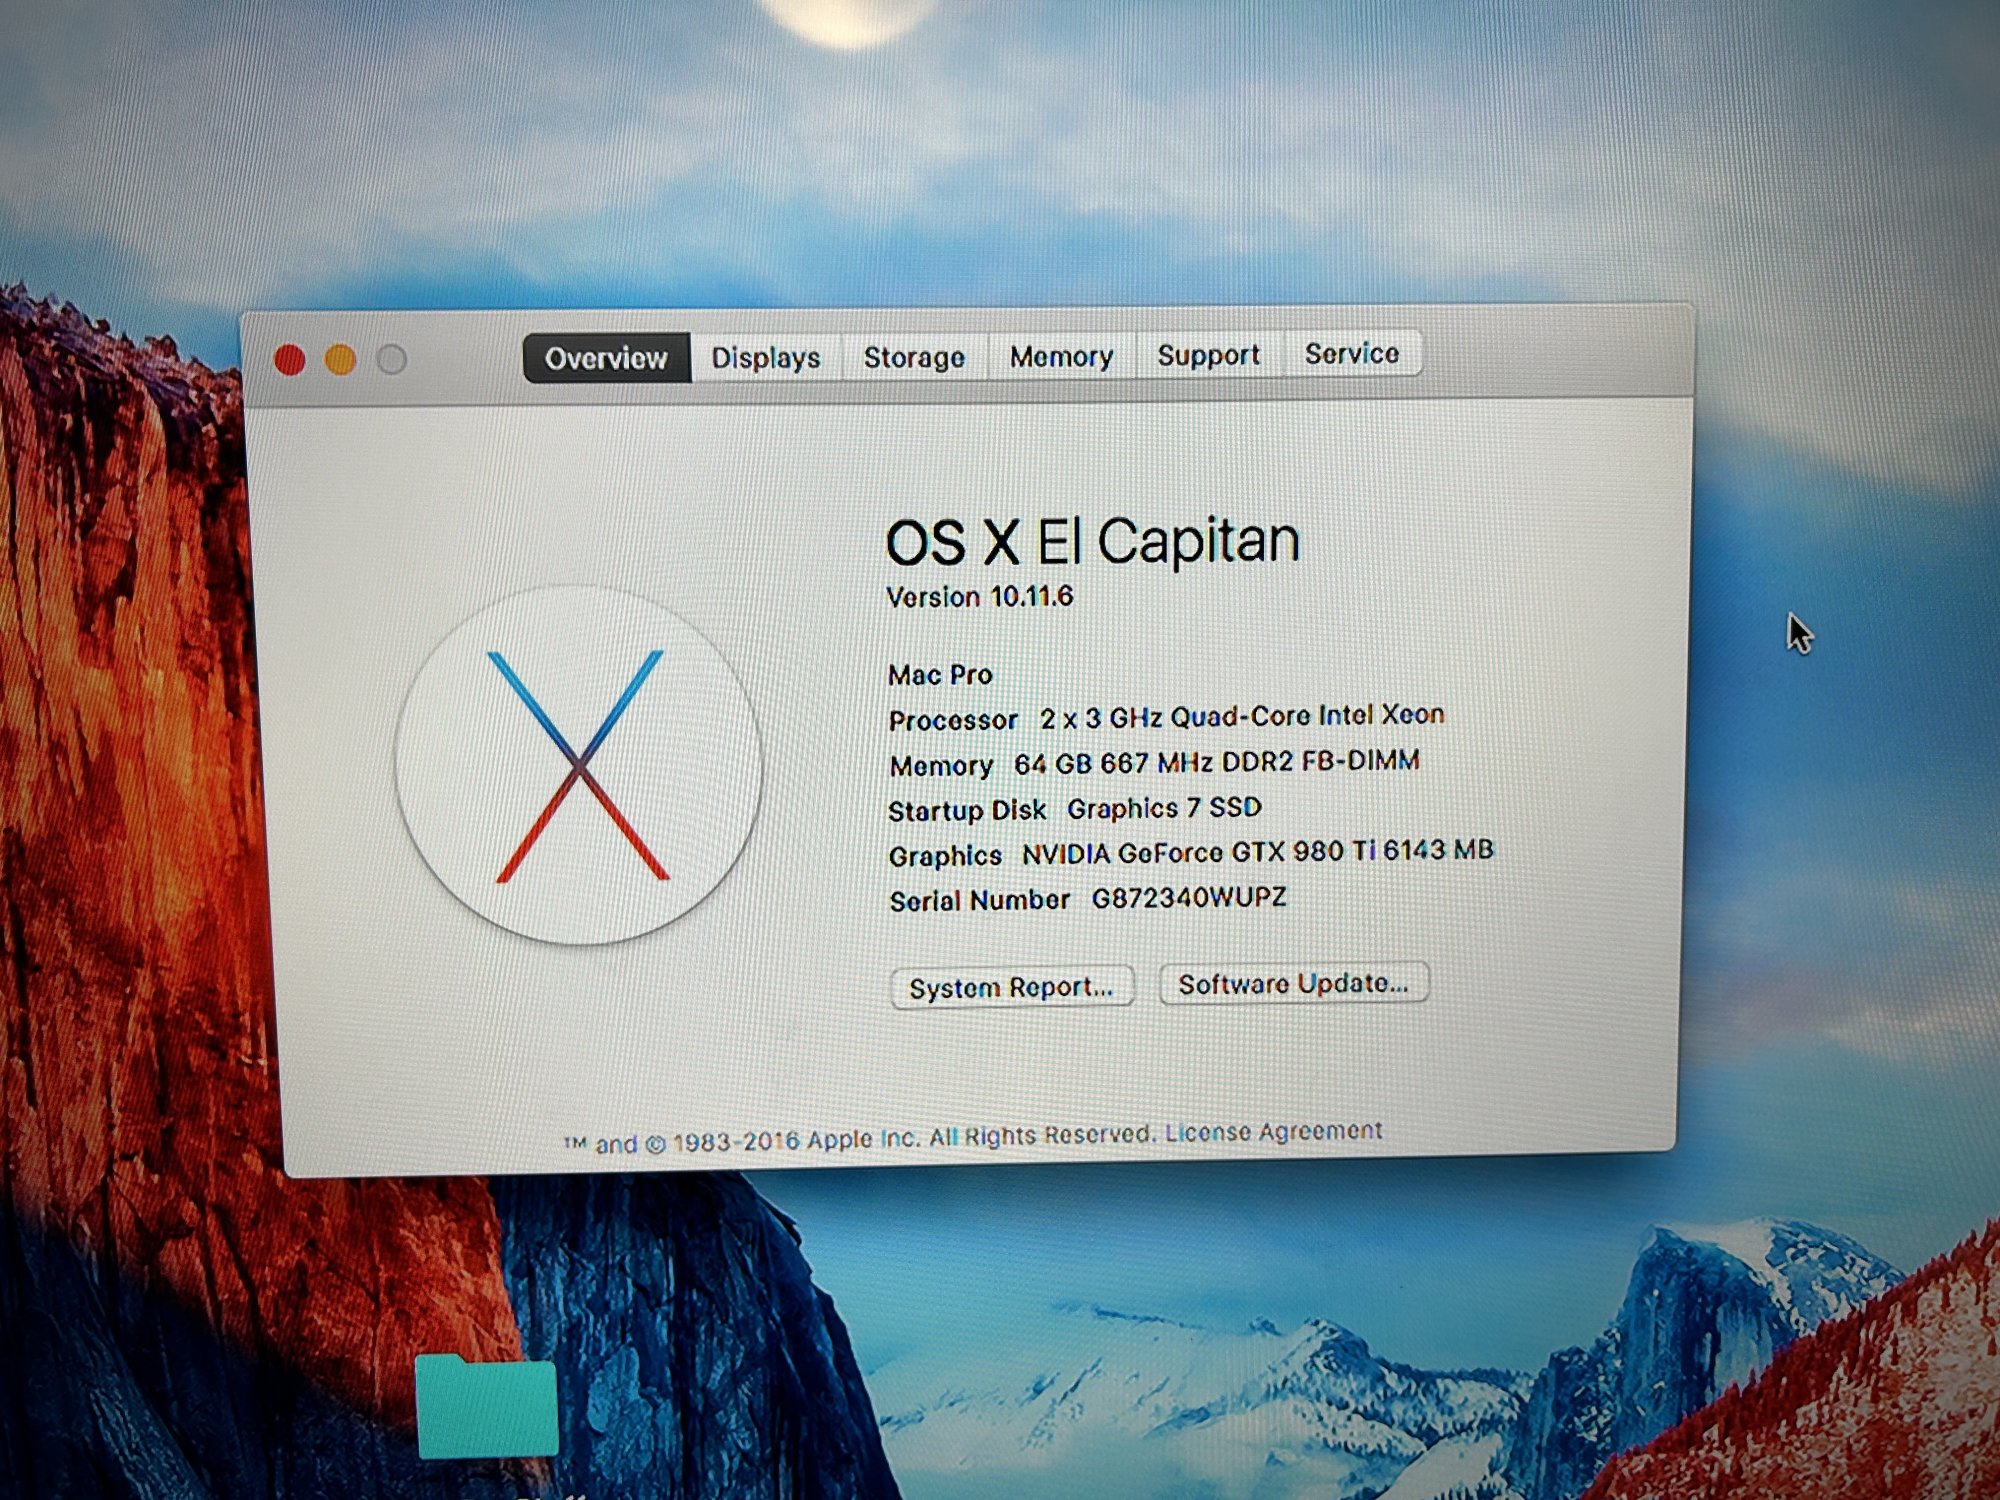Open the Displays tab

(x=765, y=358)
